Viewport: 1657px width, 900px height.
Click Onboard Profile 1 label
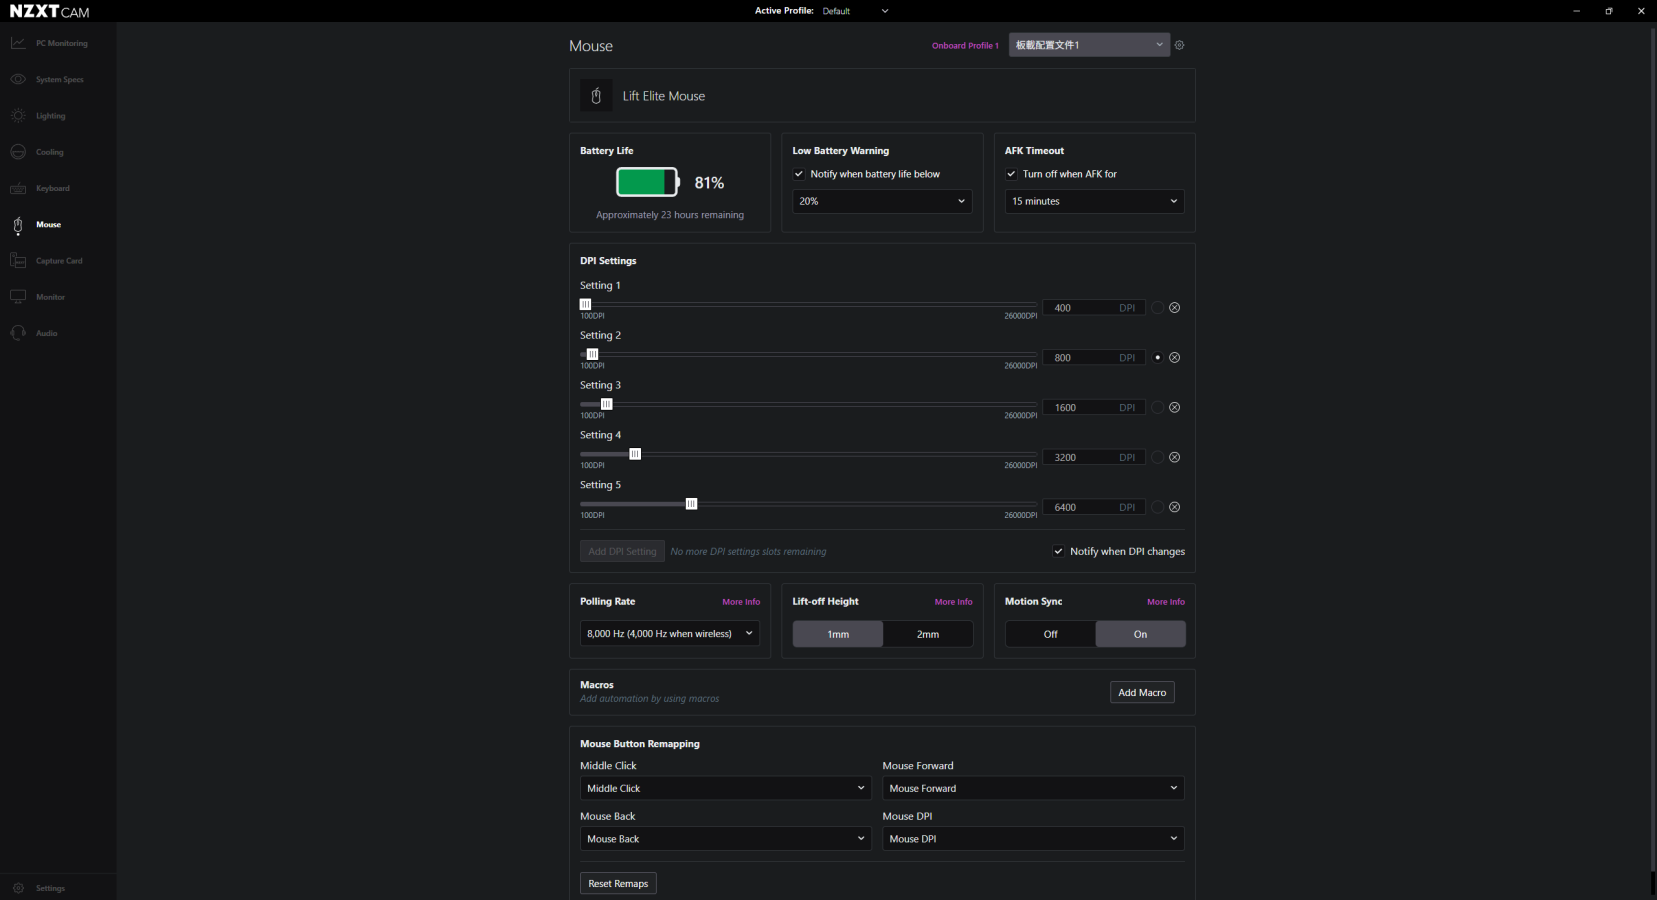965,45
